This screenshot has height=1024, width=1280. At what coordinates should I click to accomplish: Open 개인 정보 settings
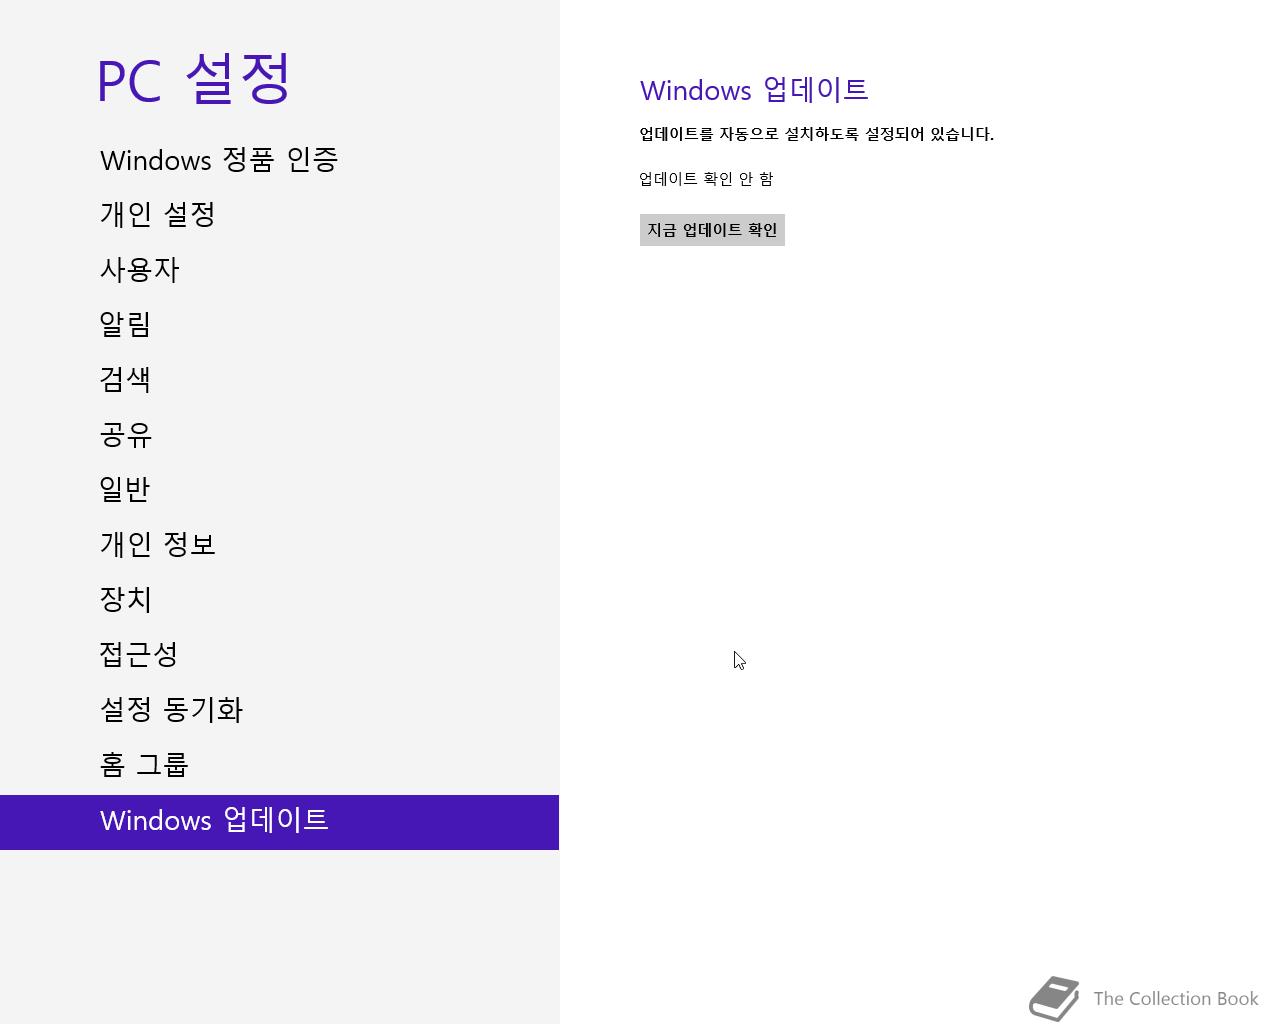pyautogui.click(x=279, y=545)
